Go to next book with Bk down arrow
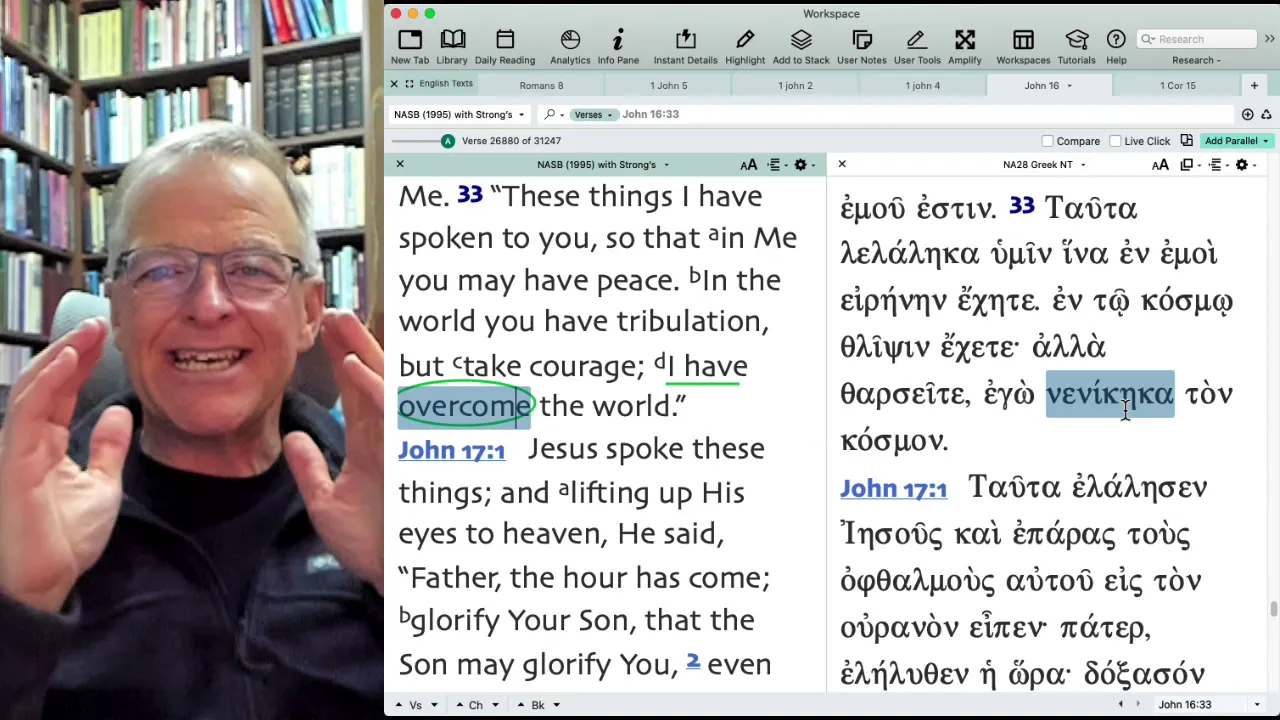The height and width of the screenshot is (720, 1280). pos(556,705)
